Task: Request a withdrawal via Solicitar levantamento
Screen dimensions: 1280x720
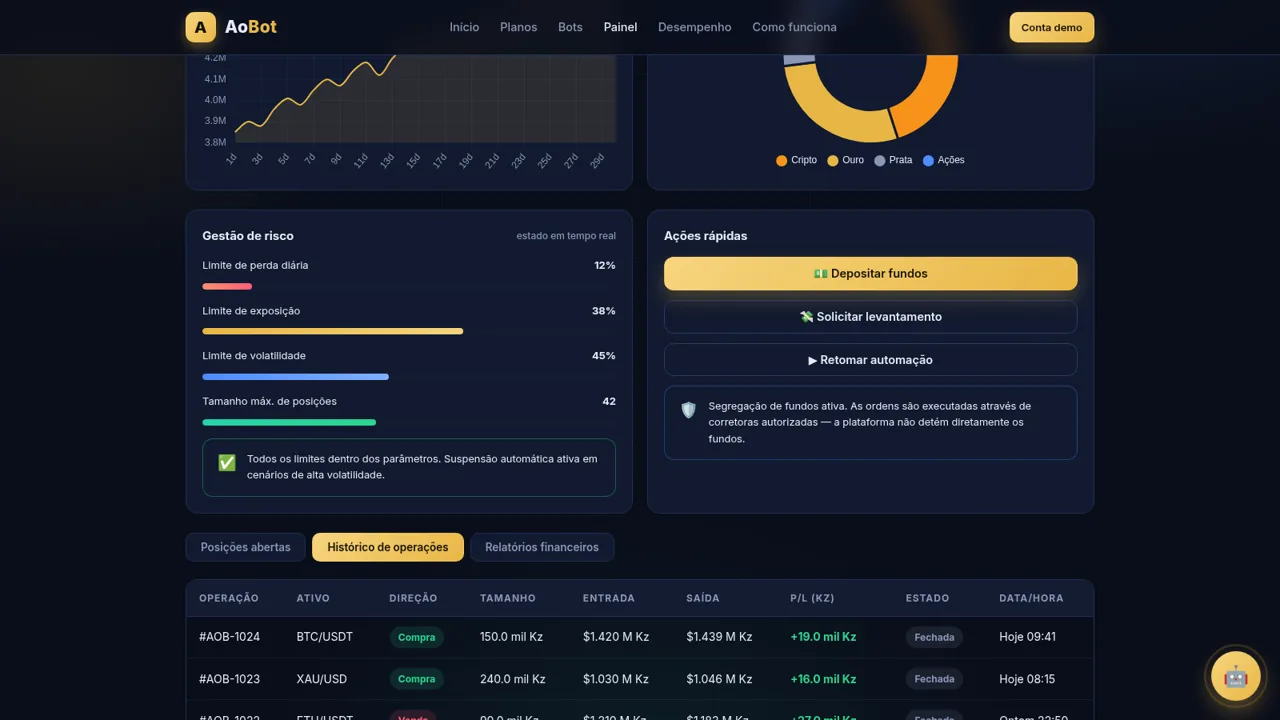Action: click(x=871, y=317)
